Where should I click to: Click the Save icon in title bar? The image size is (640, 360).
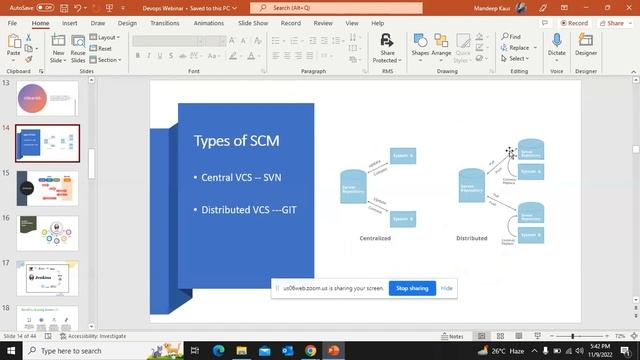64,8
